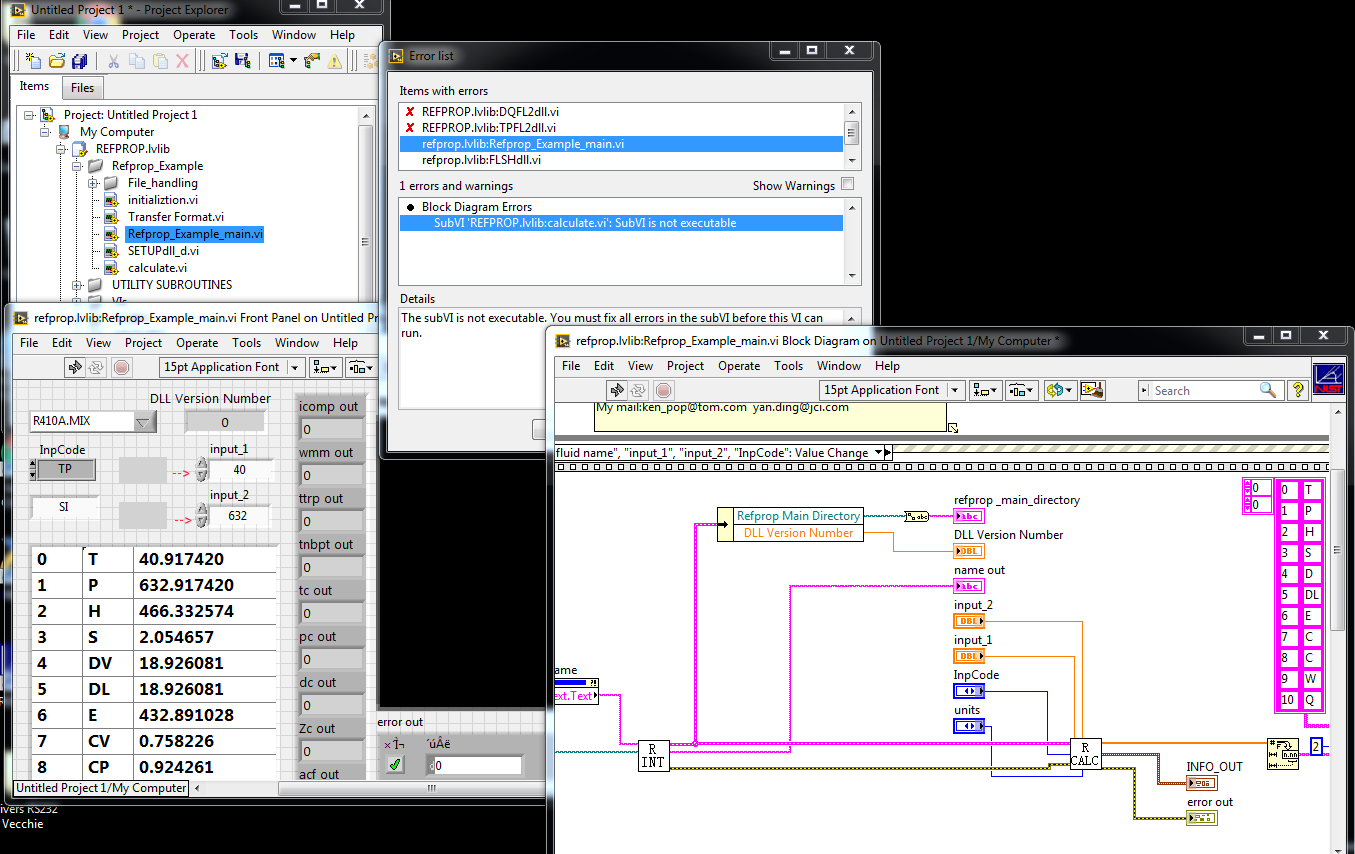1355x854 pixels.
Task: Click Clean Up Diagram broom icon
Action: click(1092, 390)
